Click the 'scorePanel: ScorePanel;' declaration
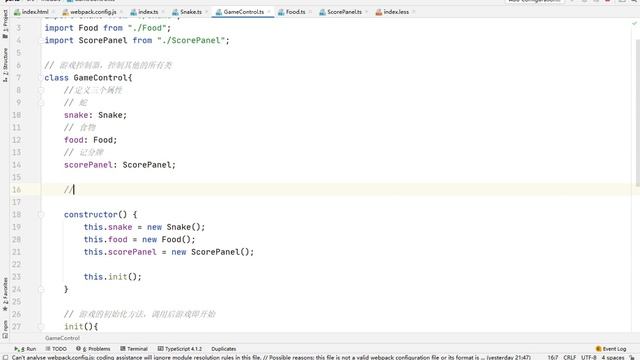 click(120, 165)
